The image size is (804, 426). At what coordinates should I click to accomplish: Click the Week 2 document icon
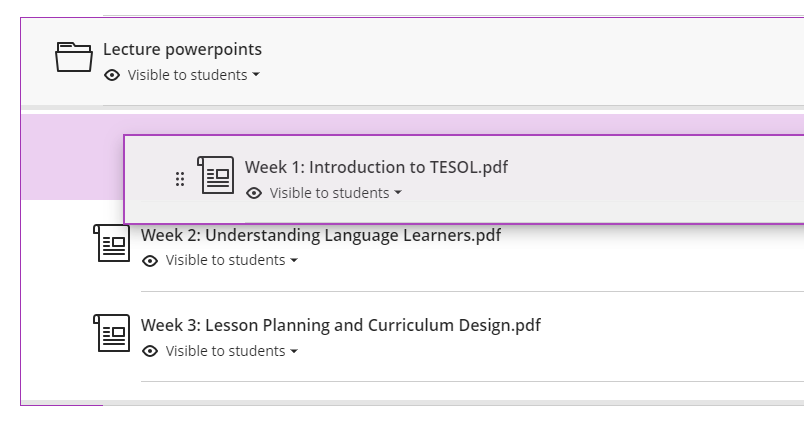pyautogui.click(x=112, y=243)
